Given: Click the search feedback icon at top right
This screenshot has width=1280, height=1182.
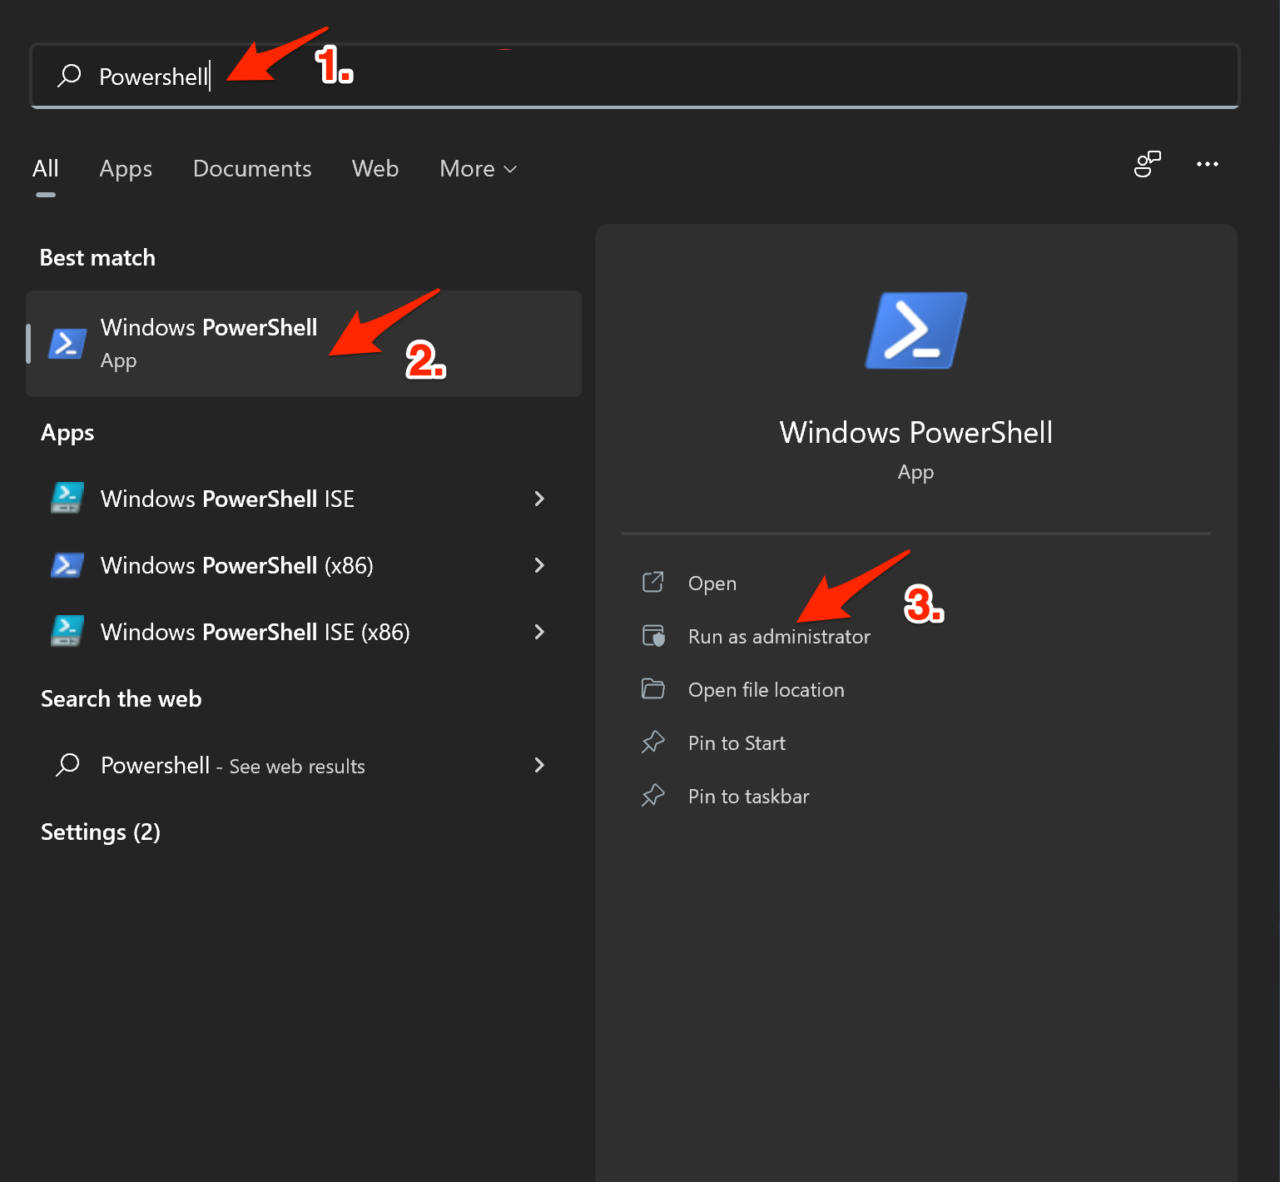Looking at the screenshot, I should 1147,164.
